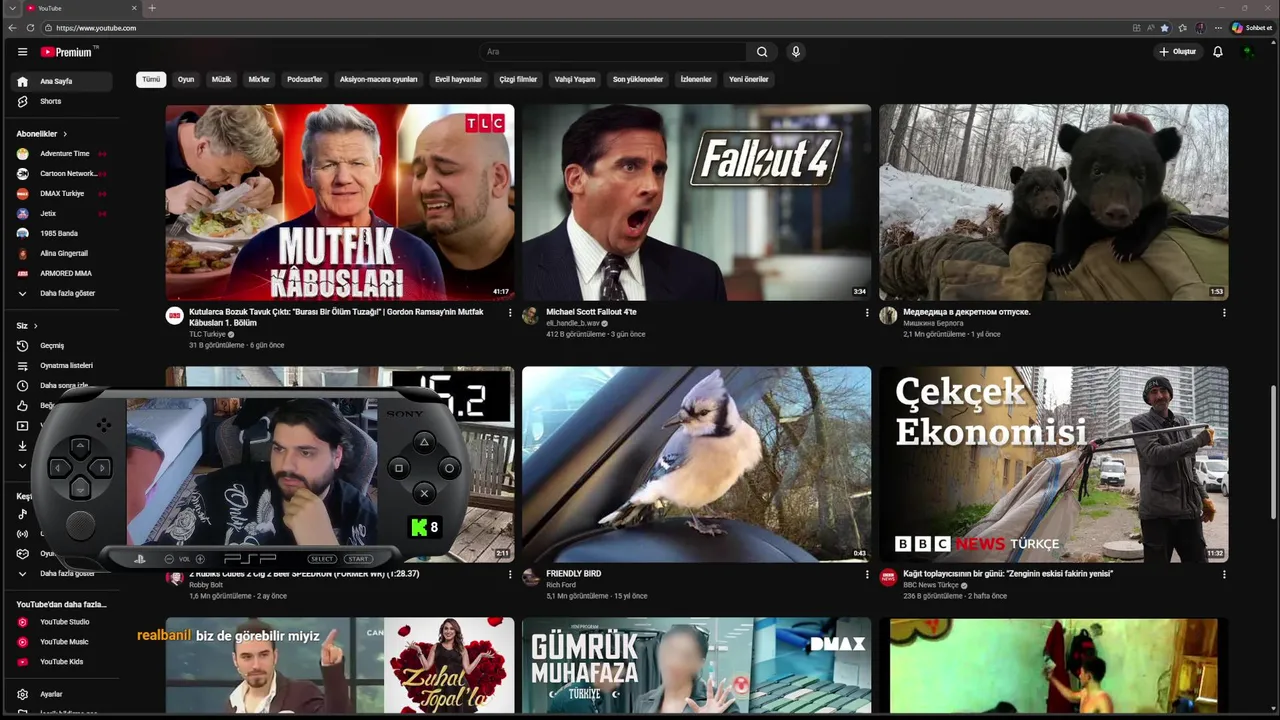Click the address bar URL
Viewport: 1280px width, 720px height.
pyautogui.click(x=96, y=28)
